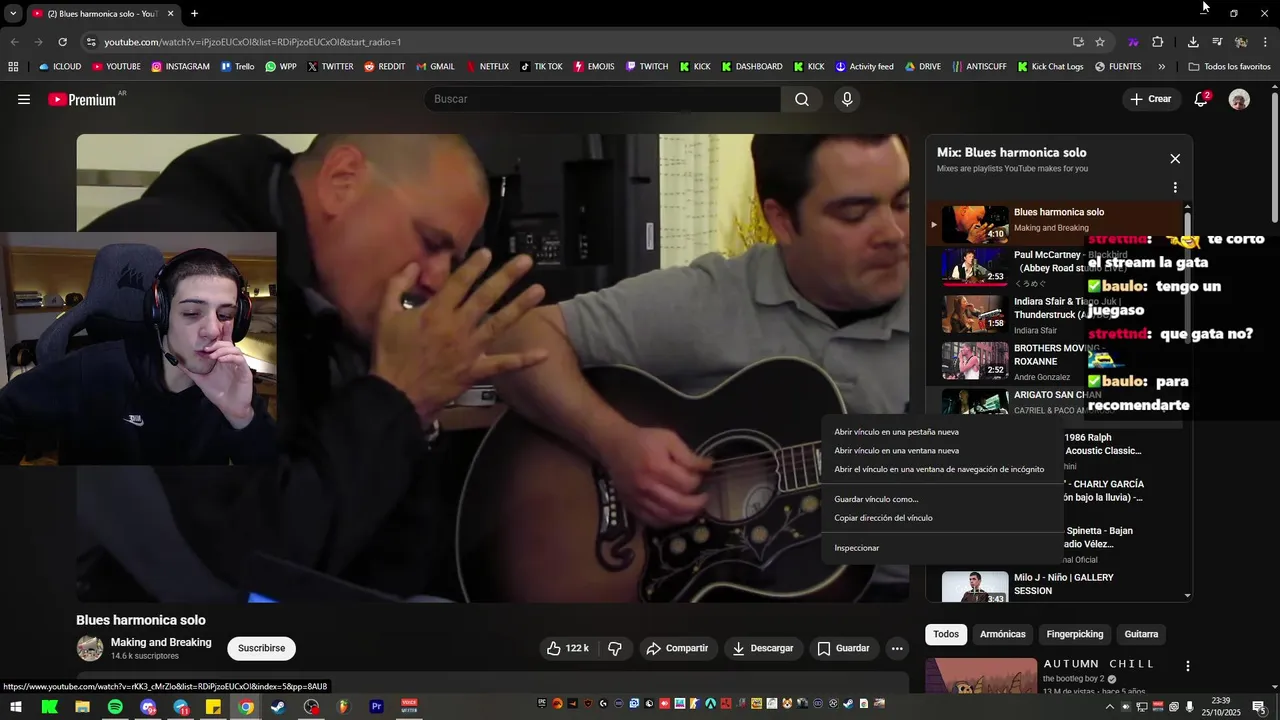This screenshot has height=720, width=1280.
Task: Open AUTUMN CHILL recommended video thumbnail
Action: pyautogui.click(x=981, y=676)
